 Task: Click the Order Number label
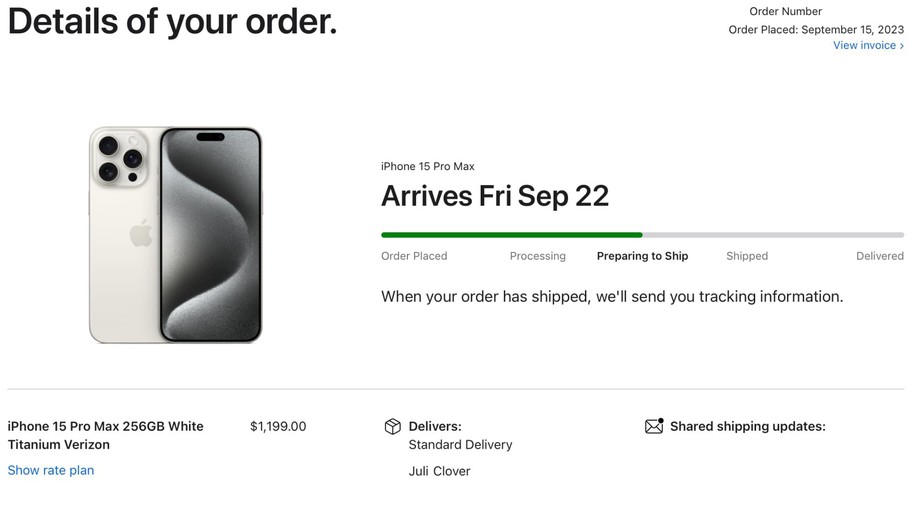click(x=785, y=11)
